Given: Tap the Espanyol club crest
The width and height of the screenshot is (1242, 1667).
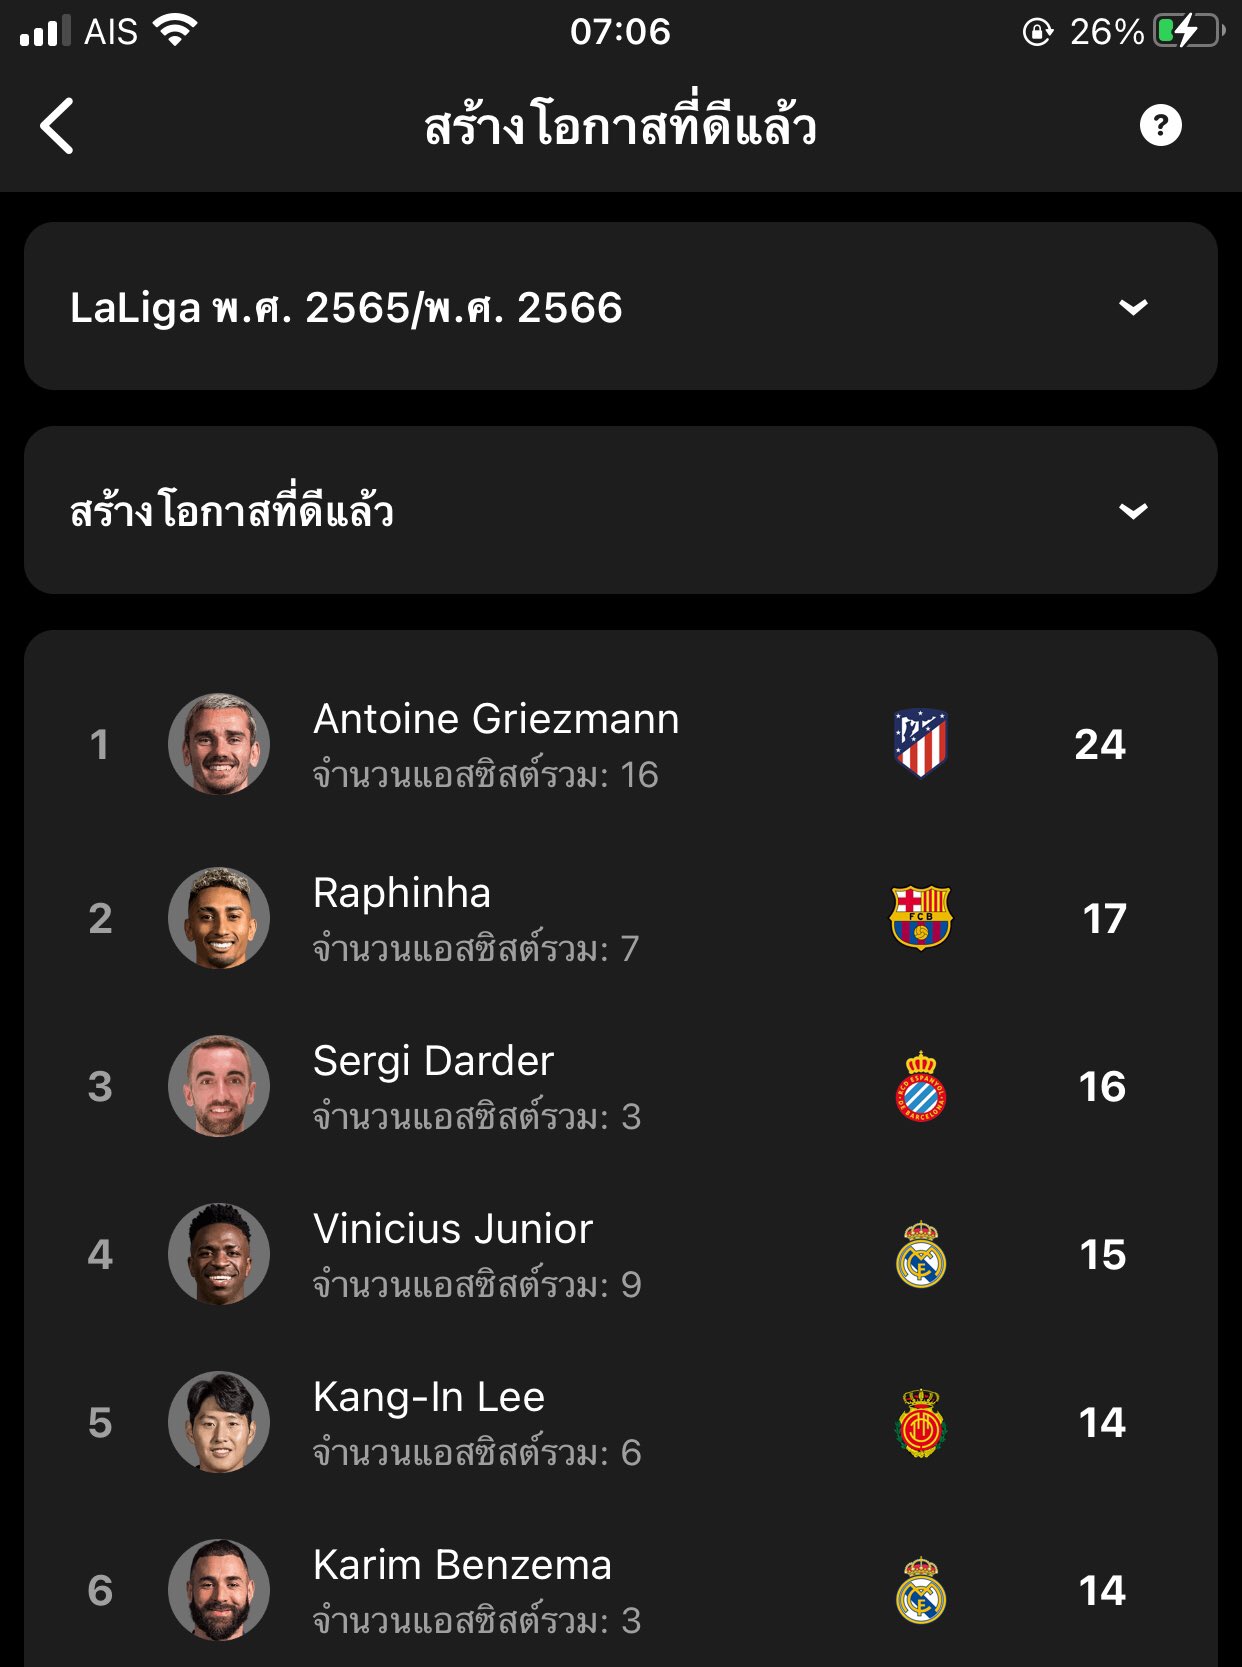Looking at the screenshot, I should 920,1086.
